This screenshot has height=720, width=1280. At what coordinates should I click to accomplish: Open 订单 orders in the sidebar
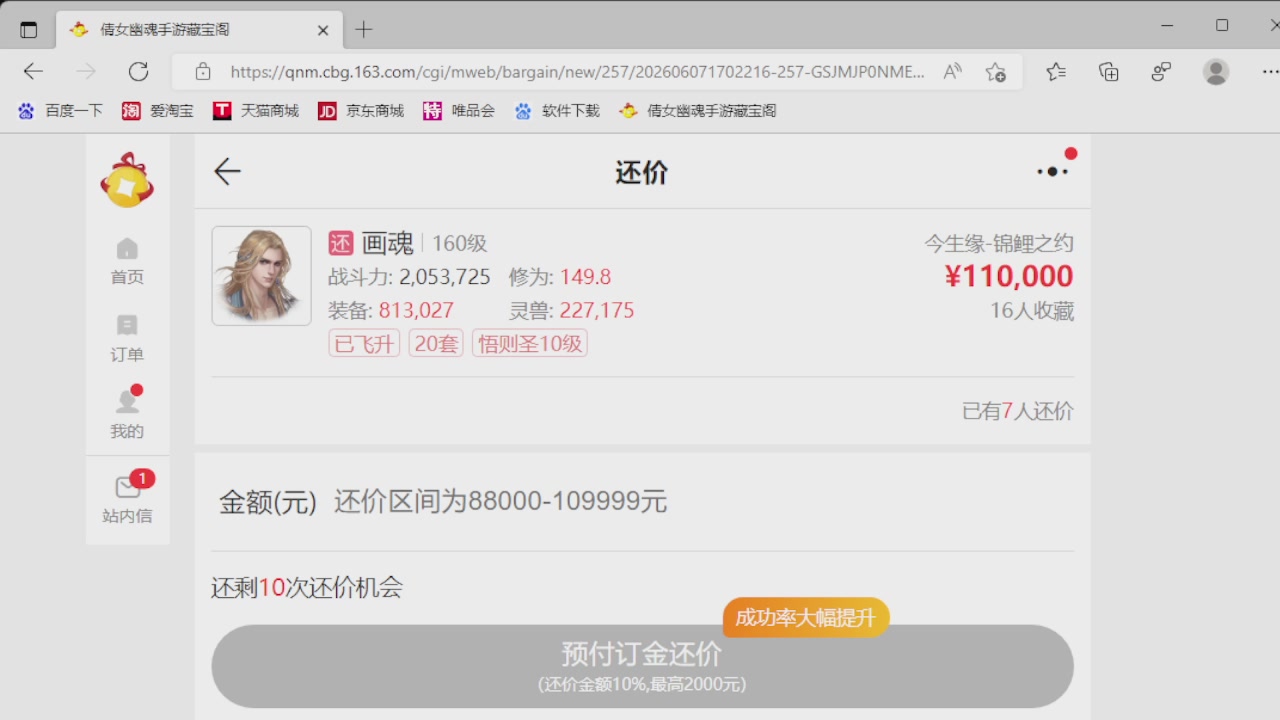[127, 339]
